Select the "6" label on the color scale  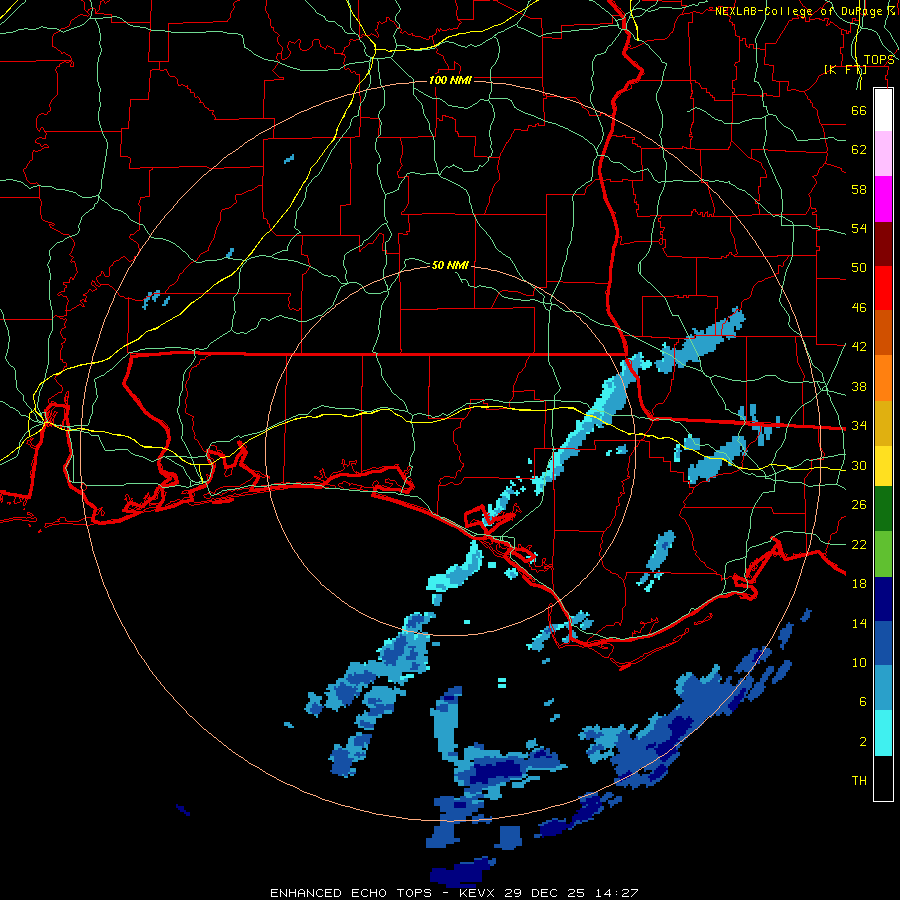(x=863, y=702)
